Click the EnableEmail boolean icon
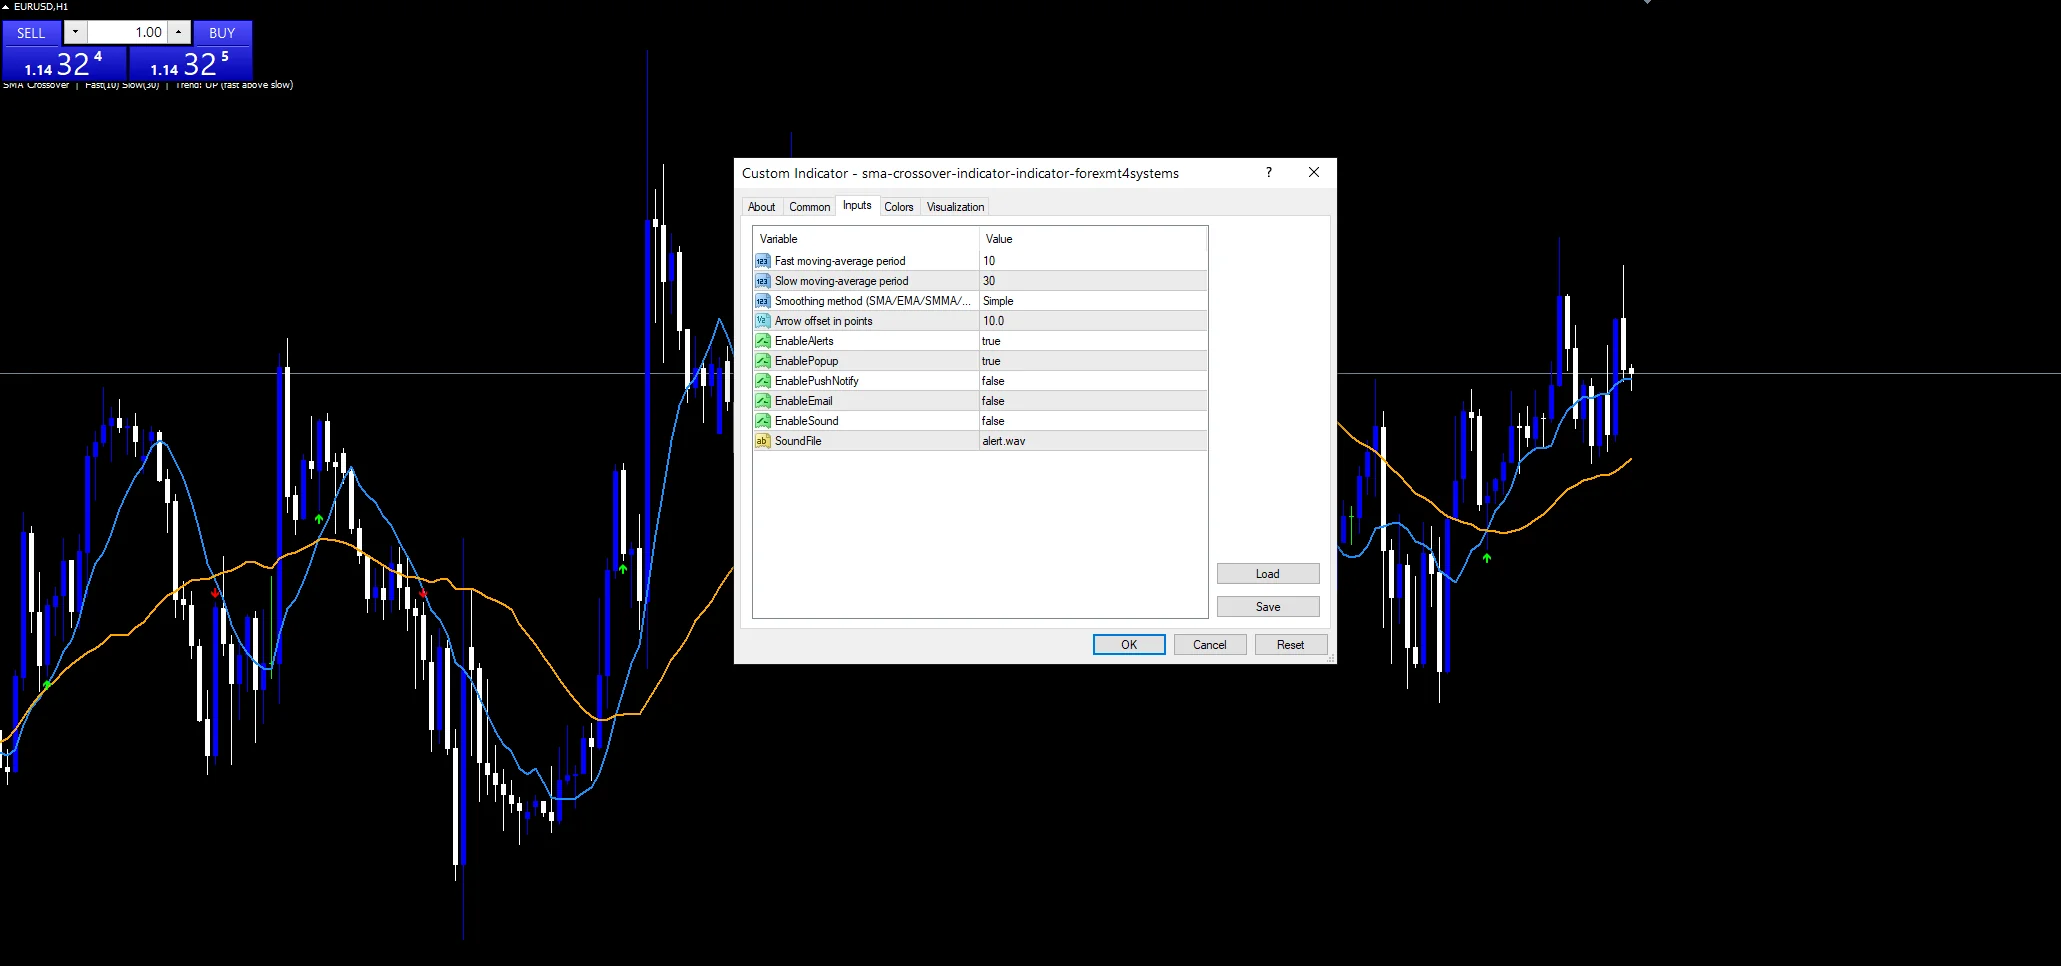The width and height of the screenshot is (2061, 966). coord(762,401)
